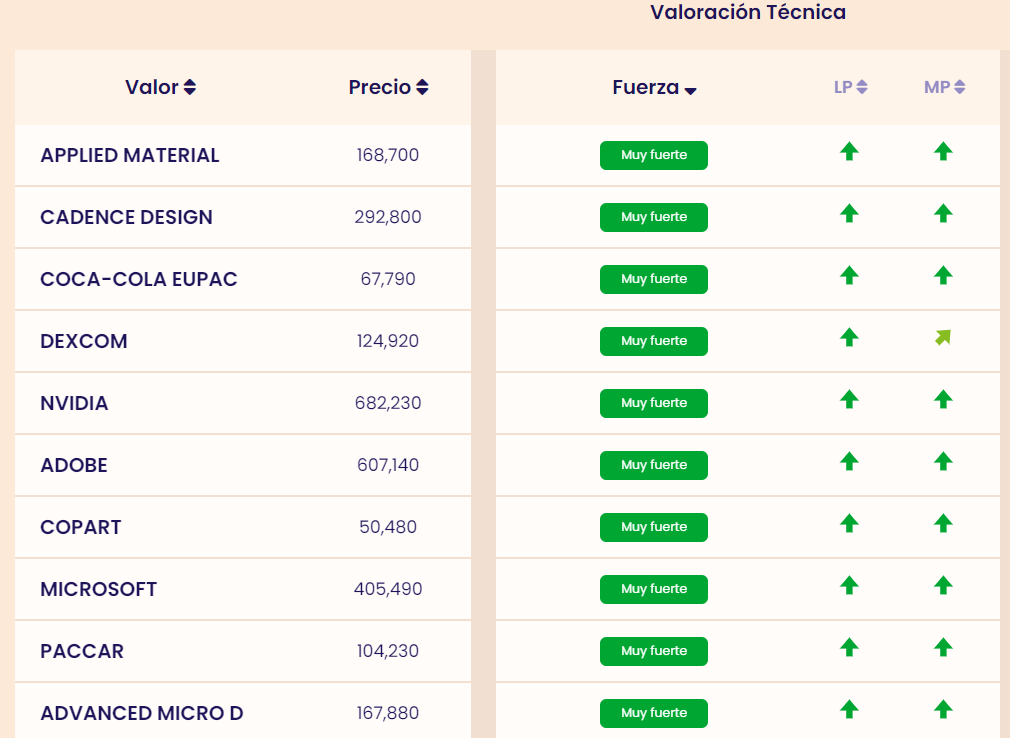Screen dimensions: 1010x738
Task: Click the LP up arrow for COCA-COLA EUPAC
Action: (x=849, y=276)
